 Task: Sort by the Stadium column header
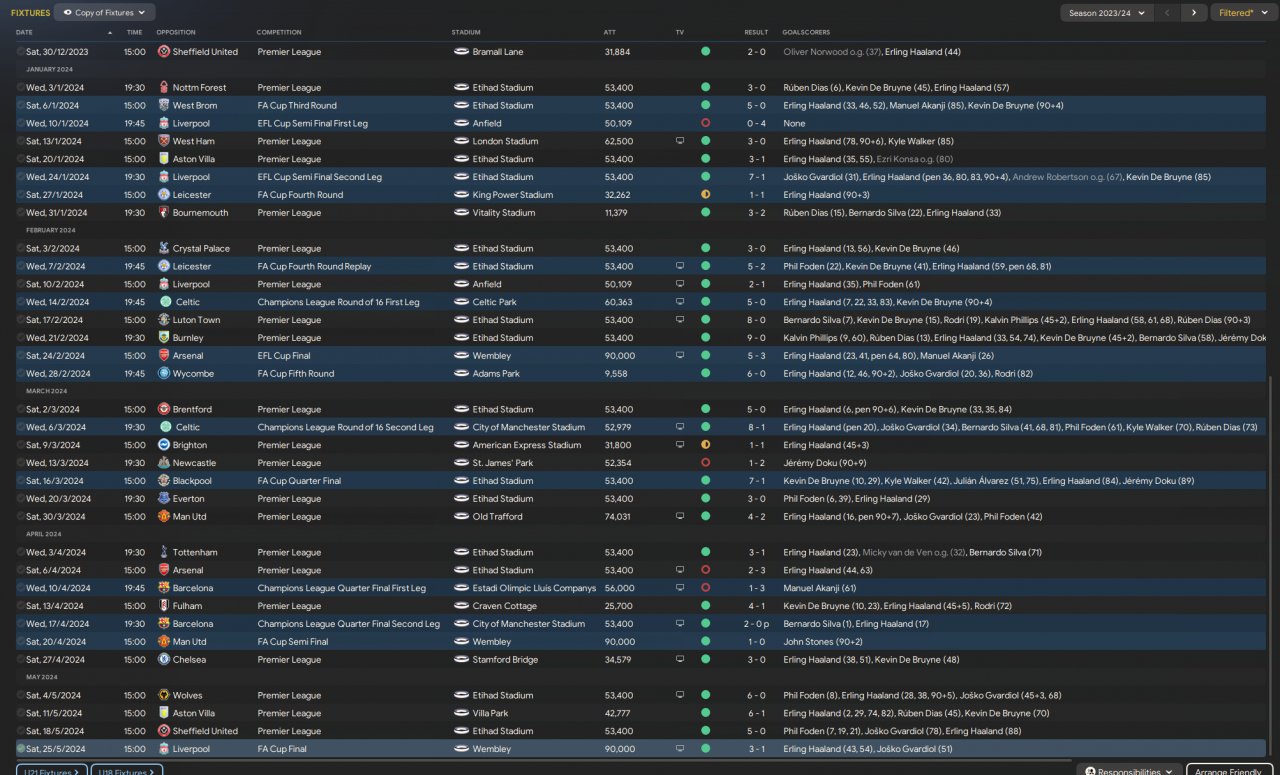click(x=466, y=33)
